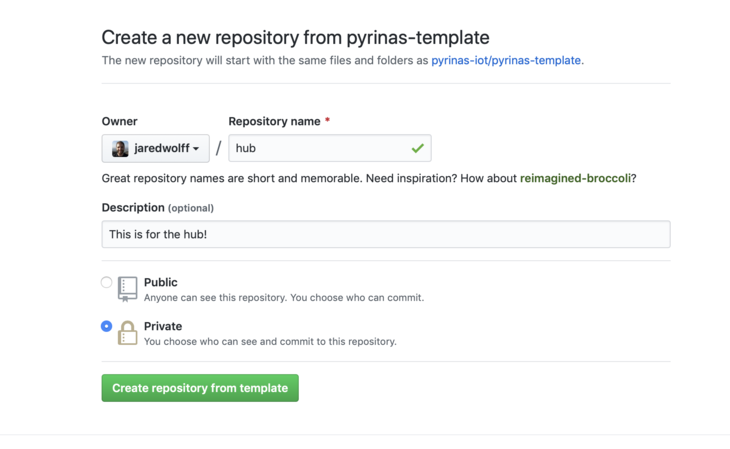
Task: Click the bold Private label text
Action: point(163,326)
